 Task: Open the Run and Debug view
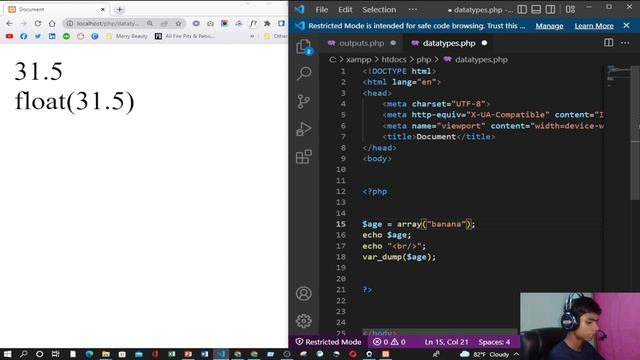pyautogui.click(x=304, y=129)
